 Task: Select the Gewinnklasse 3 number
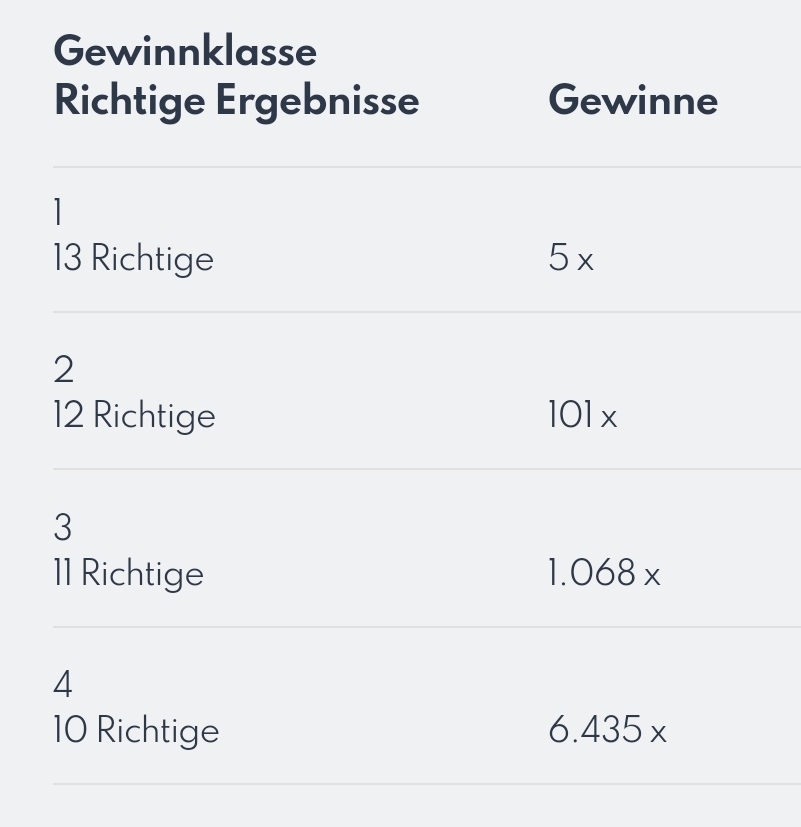[x=63, y=527]
